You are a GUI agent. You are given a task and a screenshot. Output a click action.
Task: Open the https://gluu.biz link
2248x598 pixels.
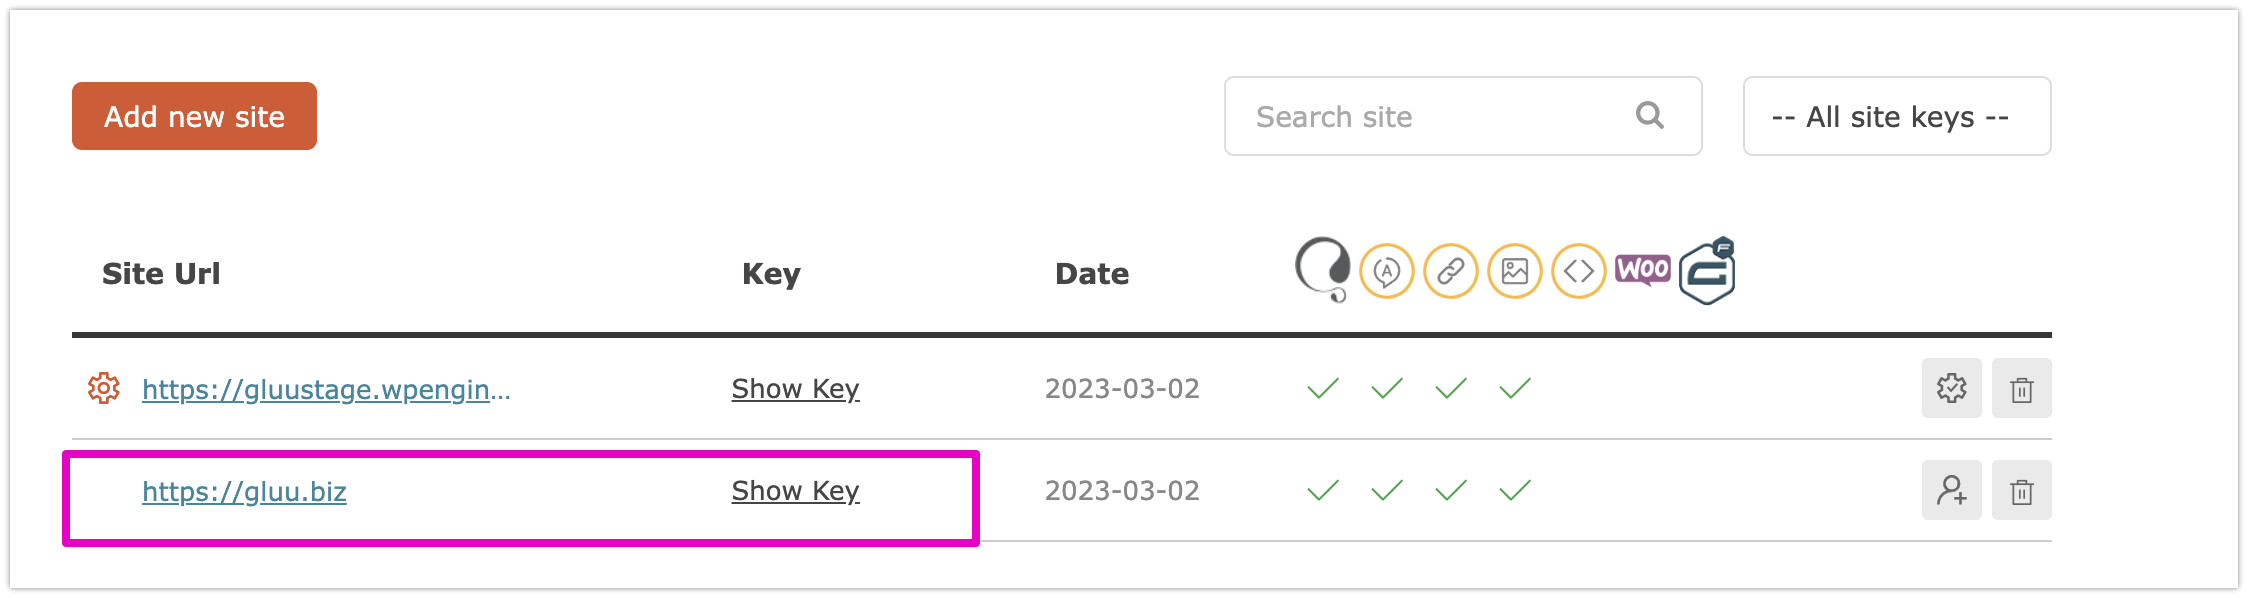coord(244,491)
